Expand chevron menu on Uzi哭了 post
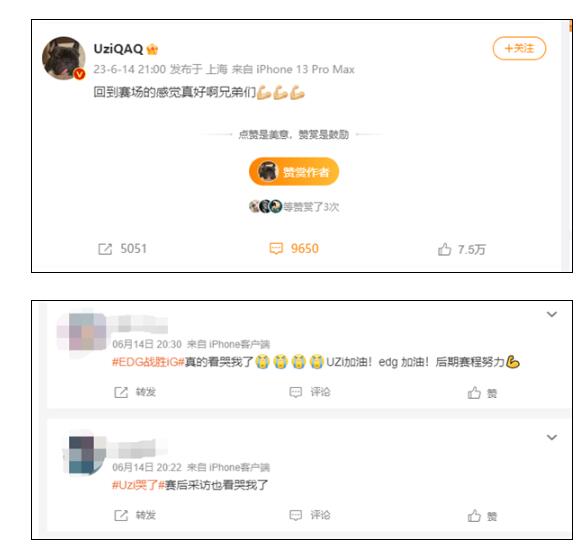The image size is (580, 553). tap(552, 437)
